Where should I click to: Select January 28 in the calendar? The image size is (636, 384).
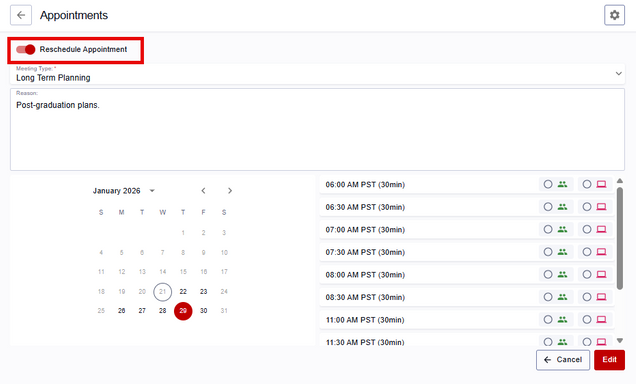pyautogui.click(x=163, y=311)
